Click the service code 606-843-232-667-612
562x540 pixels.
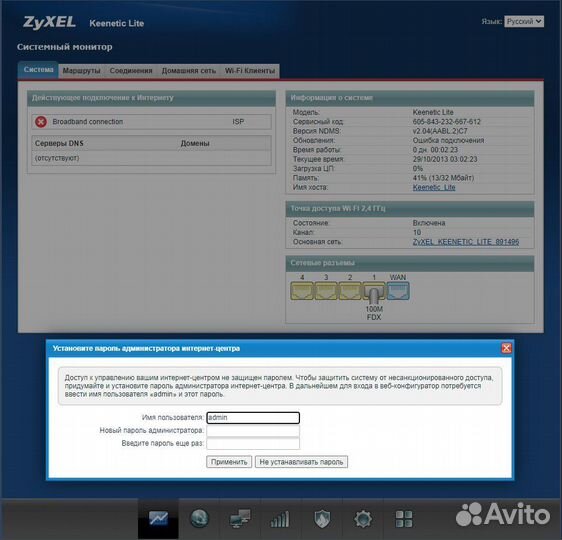click(447, 122)
